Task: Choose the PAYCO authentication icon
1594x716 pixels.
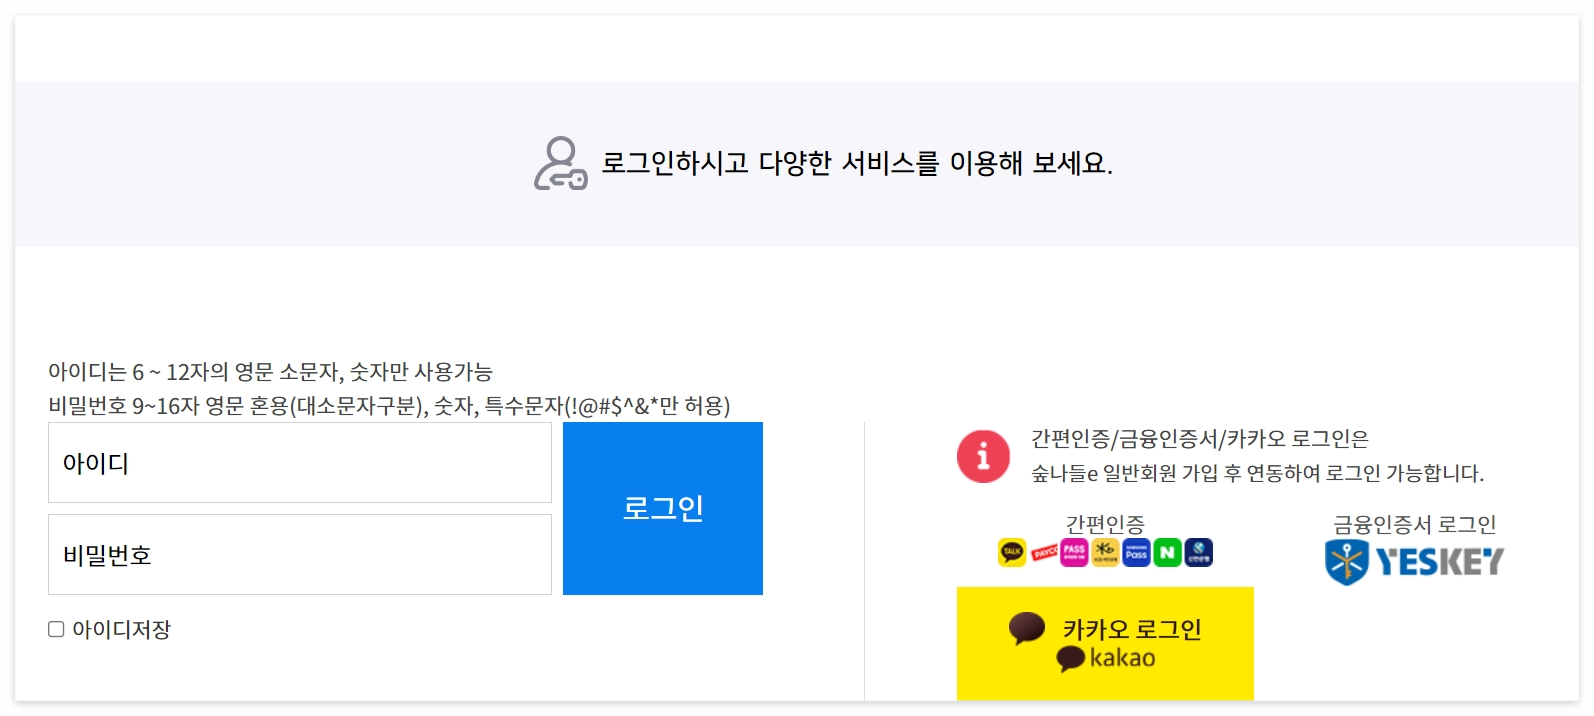Action: (1043, 552)
